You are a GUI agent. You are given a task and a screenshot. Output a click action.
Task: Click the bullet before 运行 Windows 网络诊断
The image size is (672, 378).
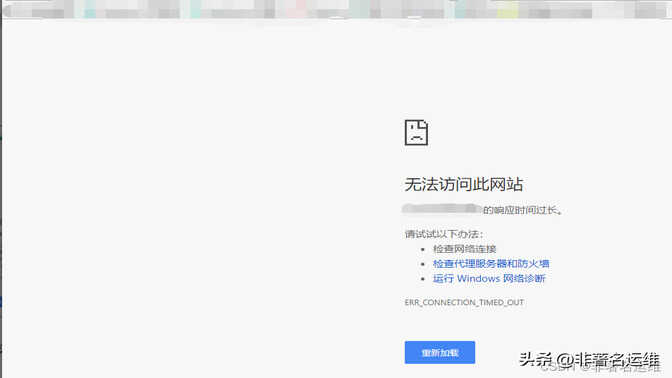(423, 279)
